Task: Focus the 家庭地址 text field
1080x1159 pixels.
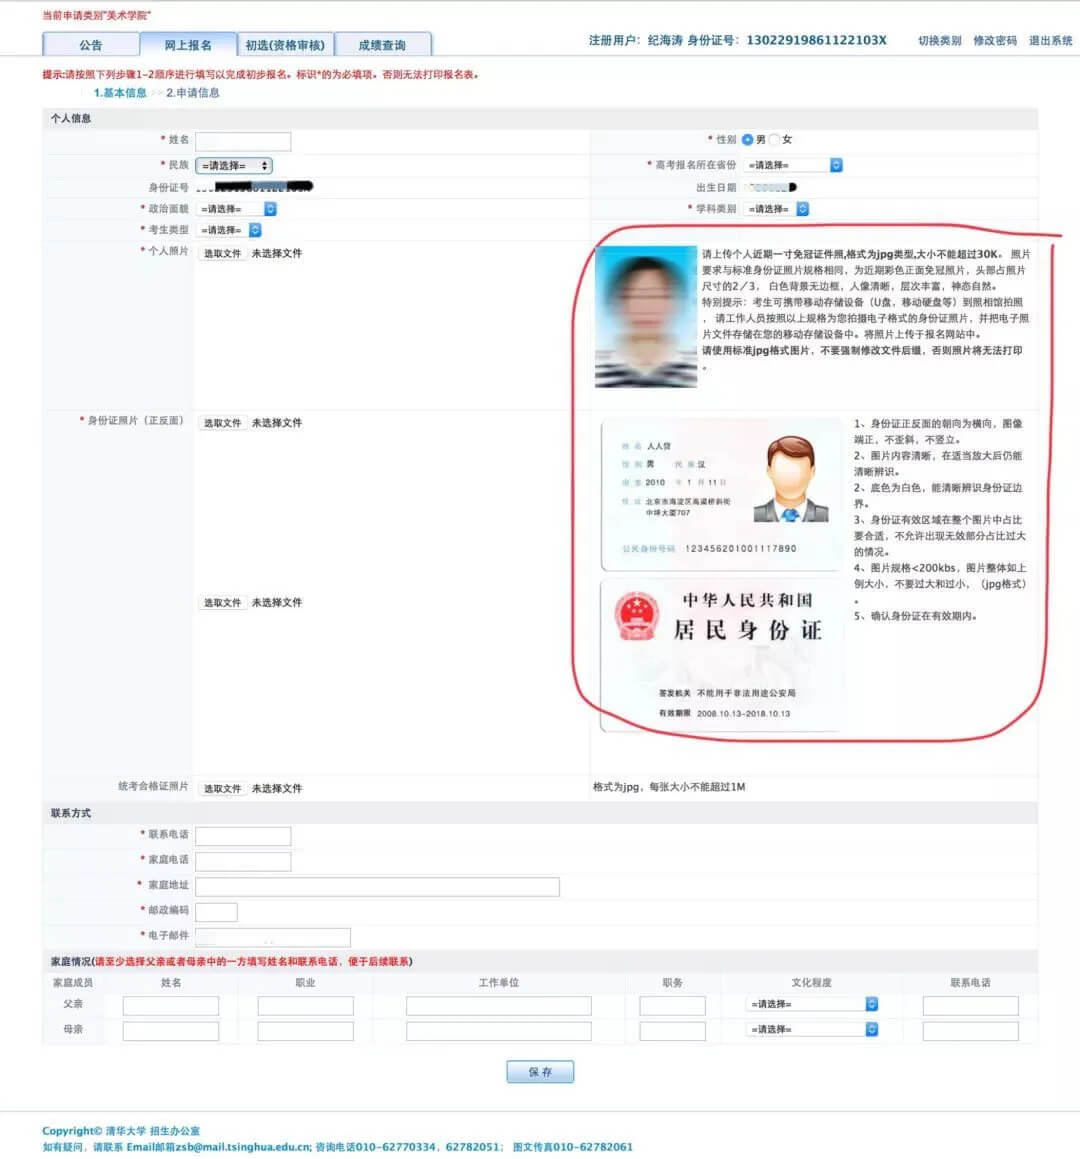Action: pyautogui.click(x=377, y=887)
